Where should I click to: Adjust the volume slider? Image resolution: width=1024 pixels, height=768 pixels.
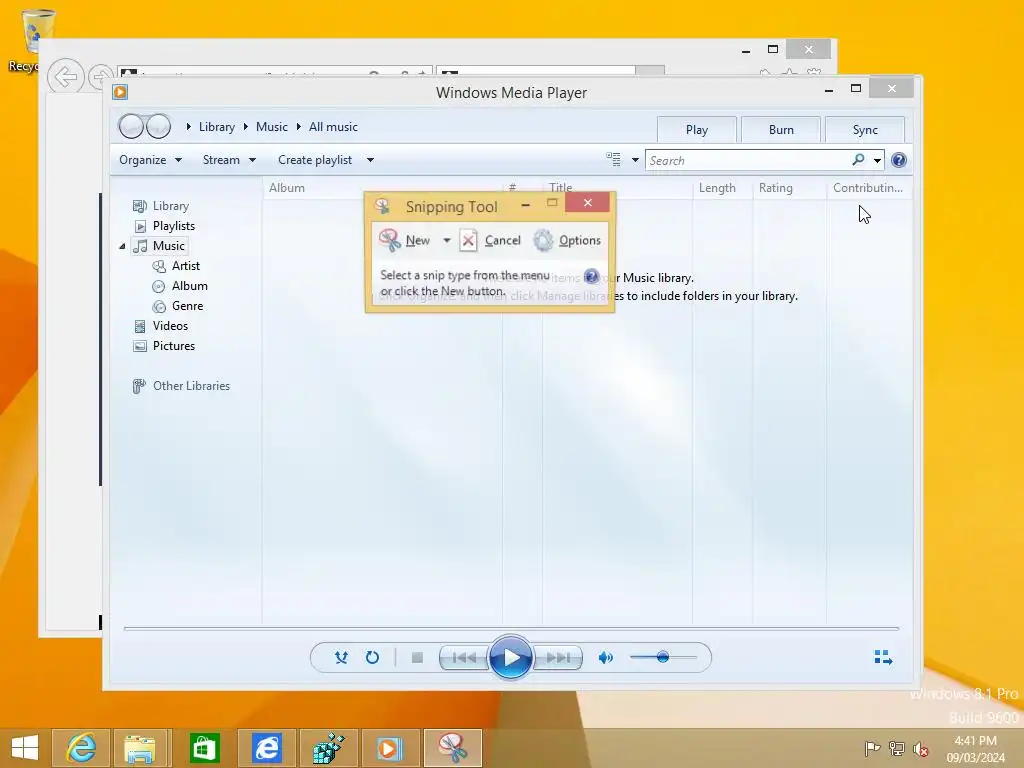point(663,657)
